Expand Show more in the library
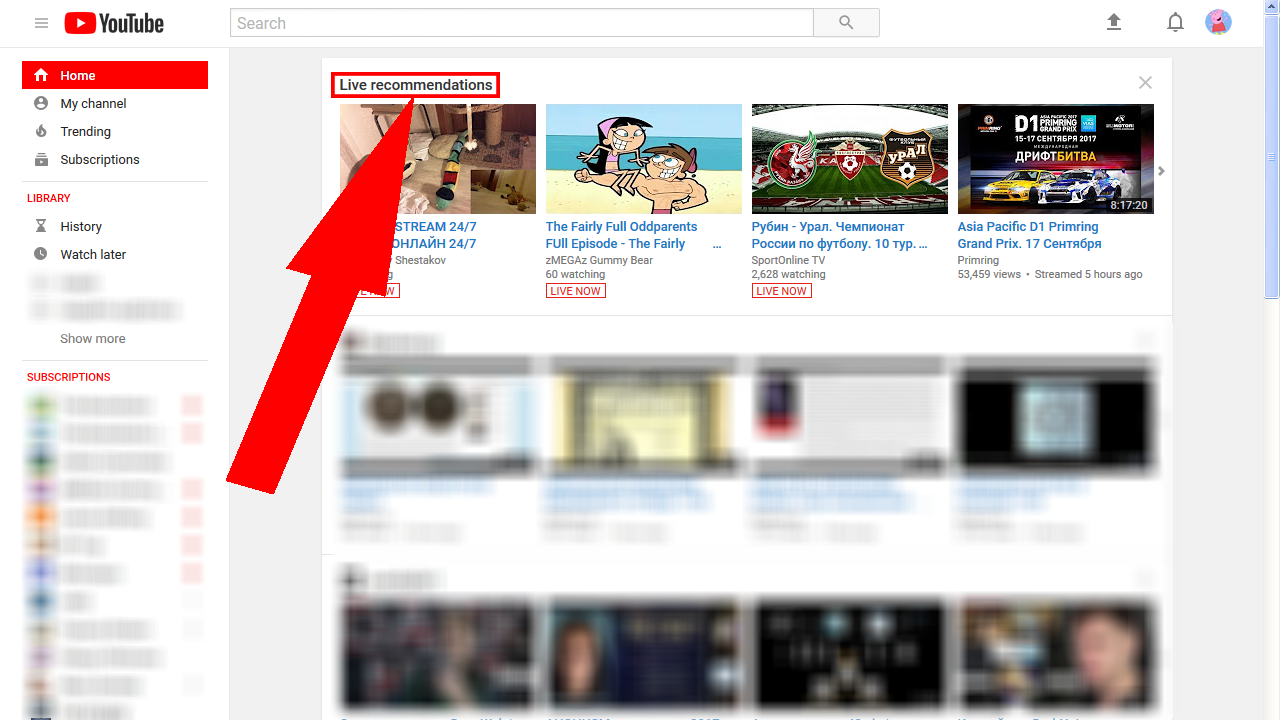The height and width of the screenshot is (720, 1280). pos(93,339)
